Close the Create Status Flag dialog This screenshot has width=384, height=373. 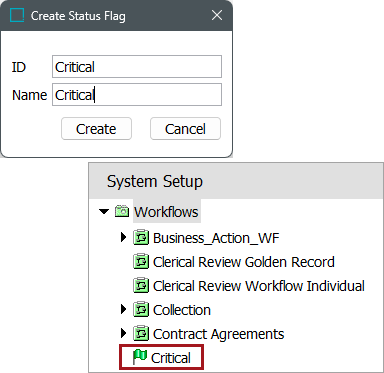coord(217,15)
